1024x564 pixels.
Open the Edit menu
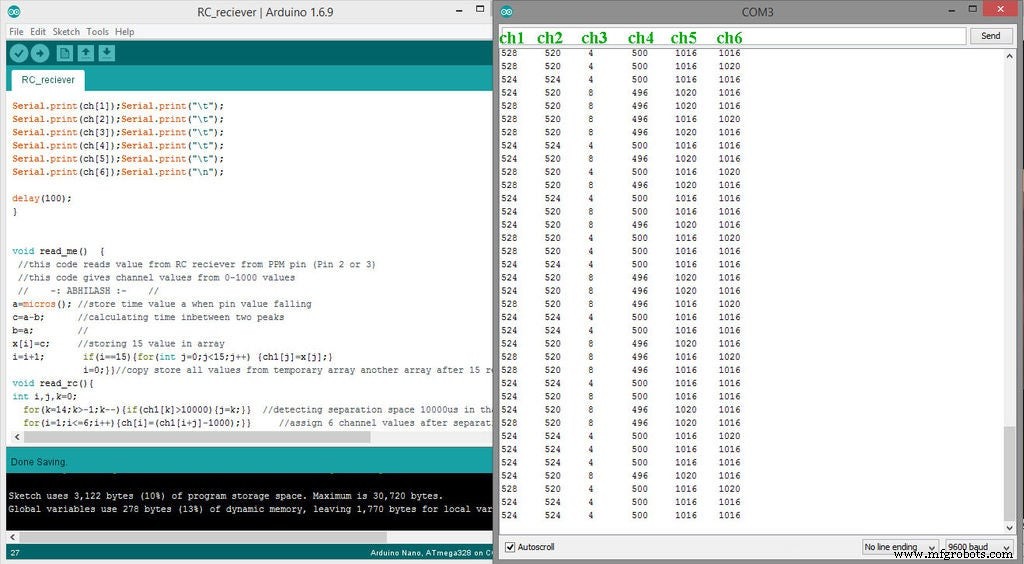tap(38, 31)
